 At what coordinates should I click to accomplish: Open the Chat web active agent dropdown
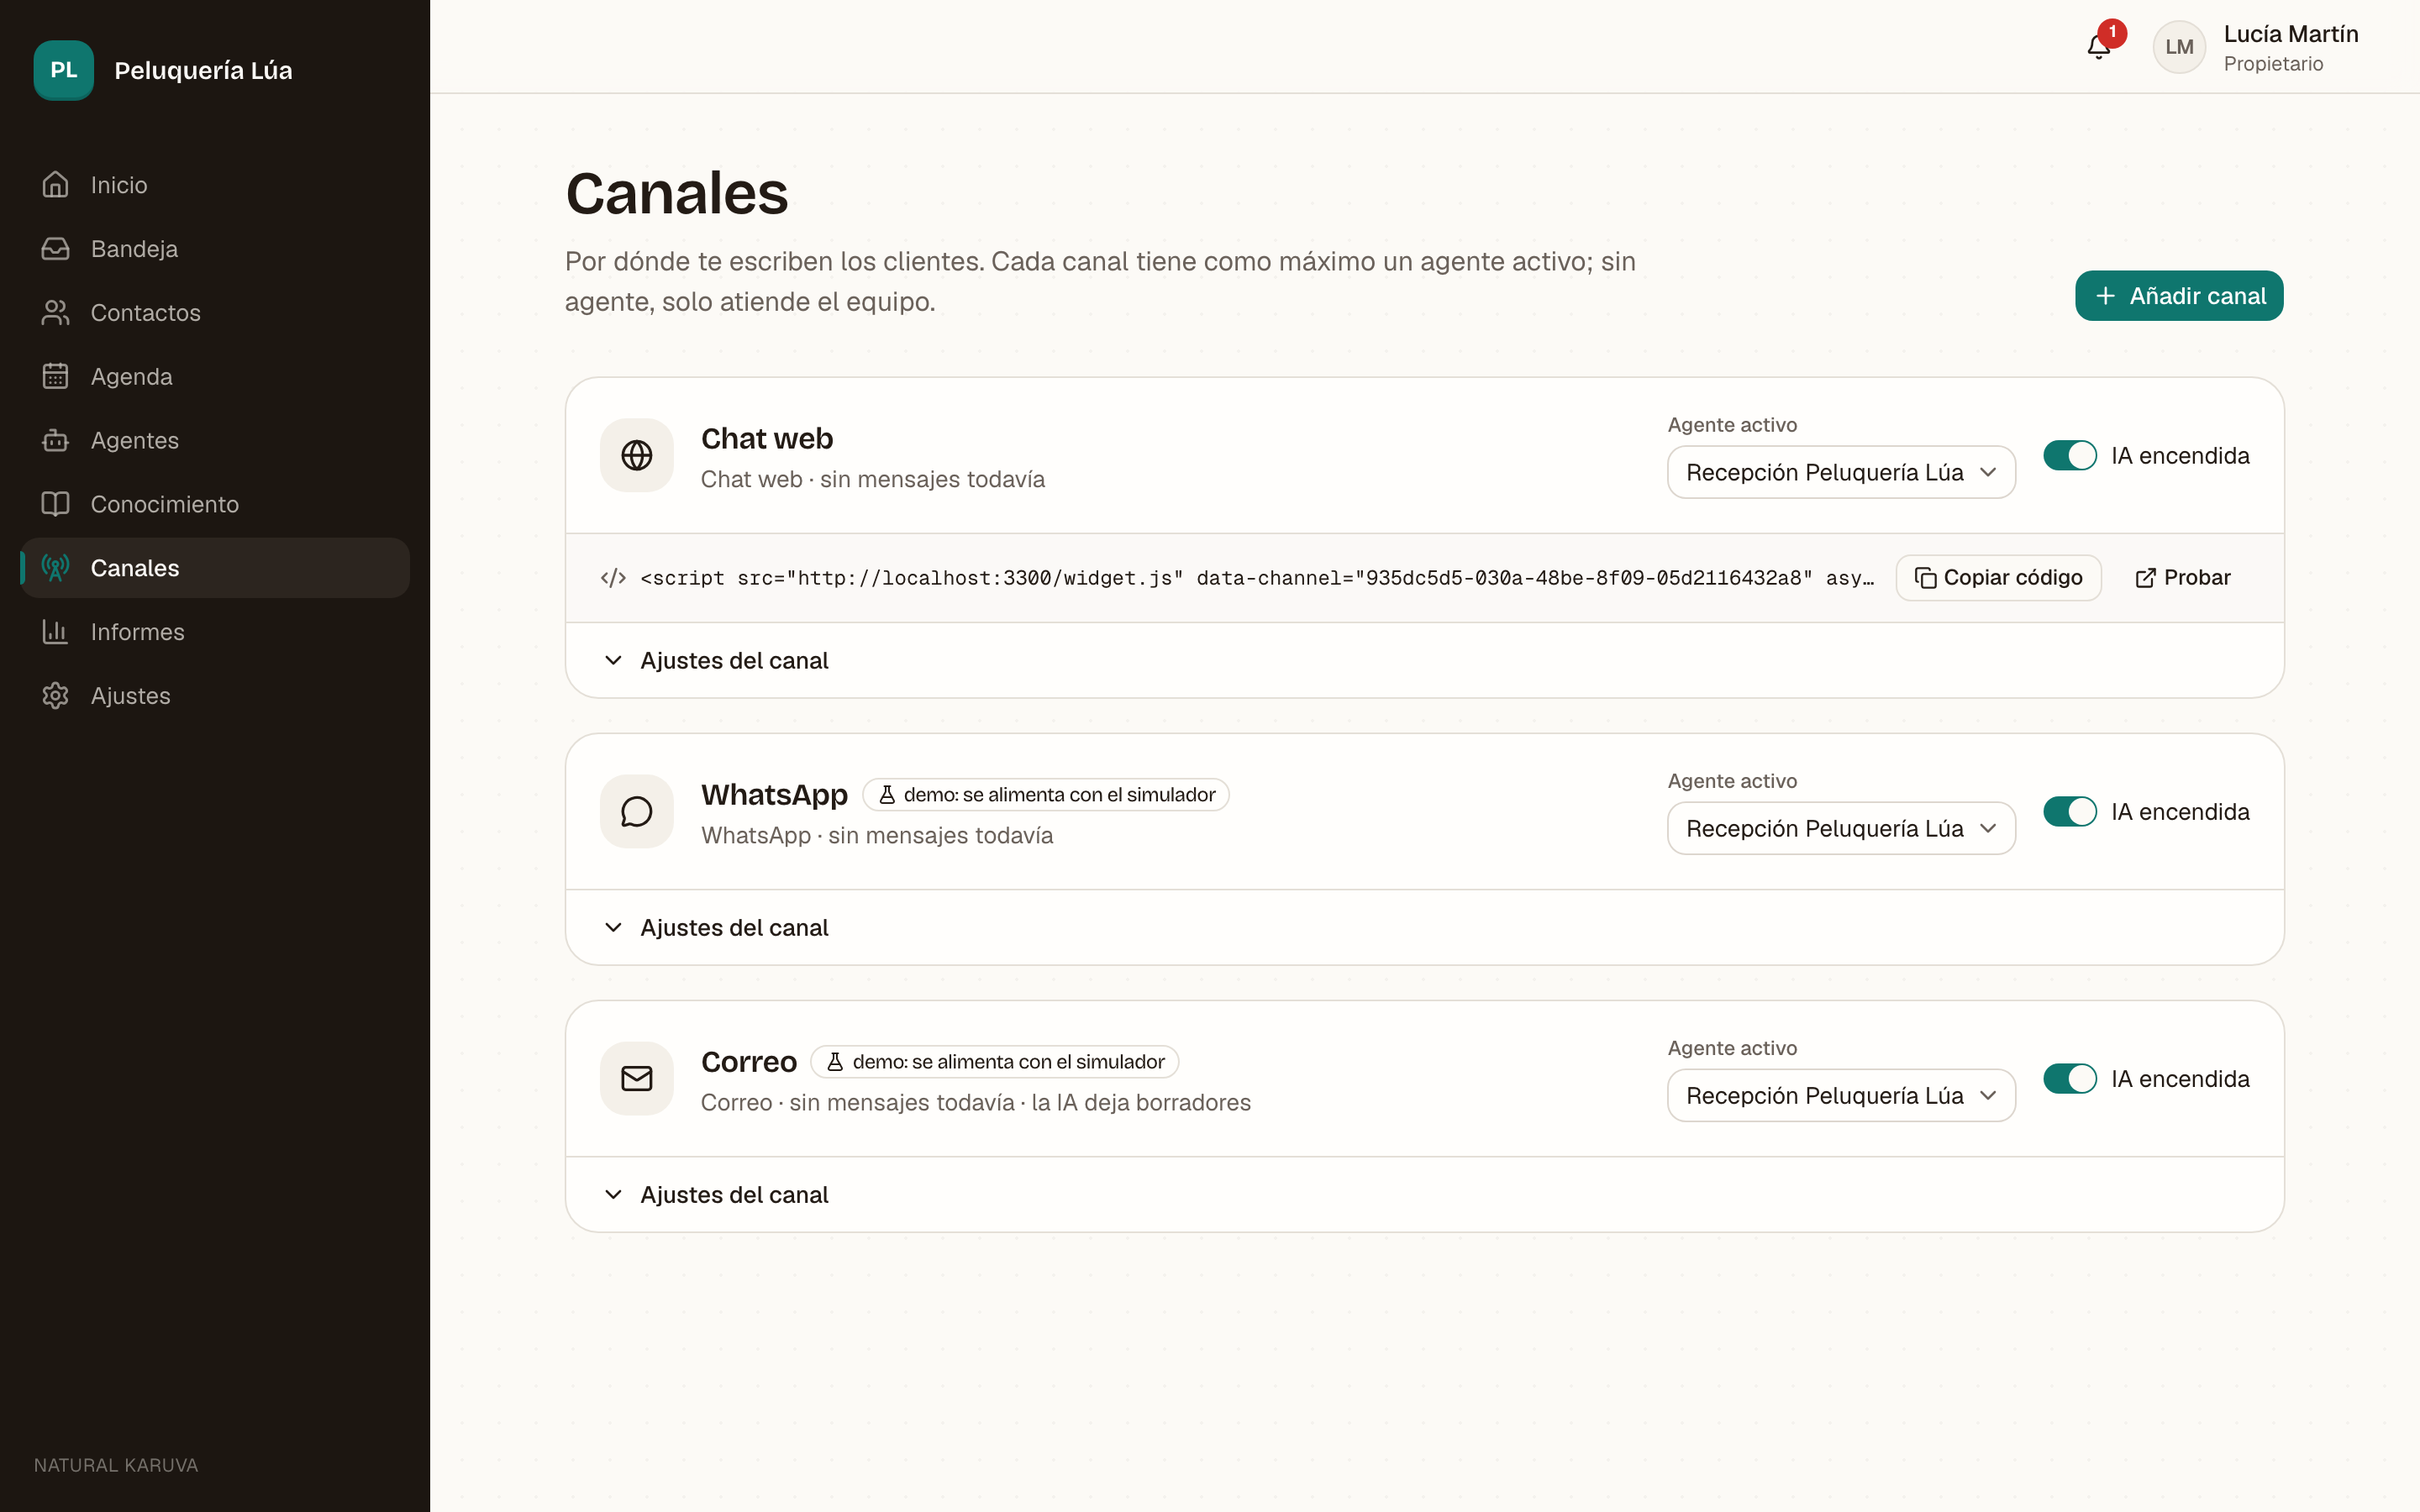tap(1841, 472)
